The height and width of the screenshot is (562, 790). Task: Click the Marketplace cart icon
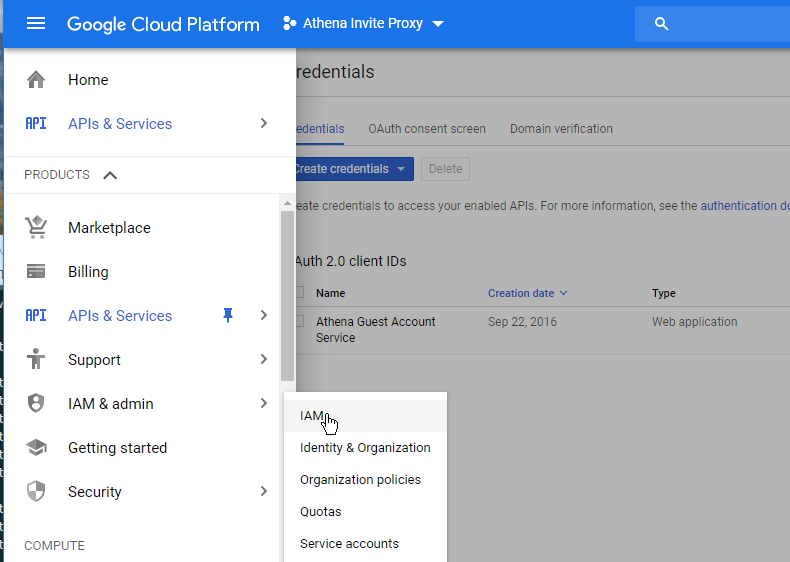pyautogui.click(x=36, y=227)
